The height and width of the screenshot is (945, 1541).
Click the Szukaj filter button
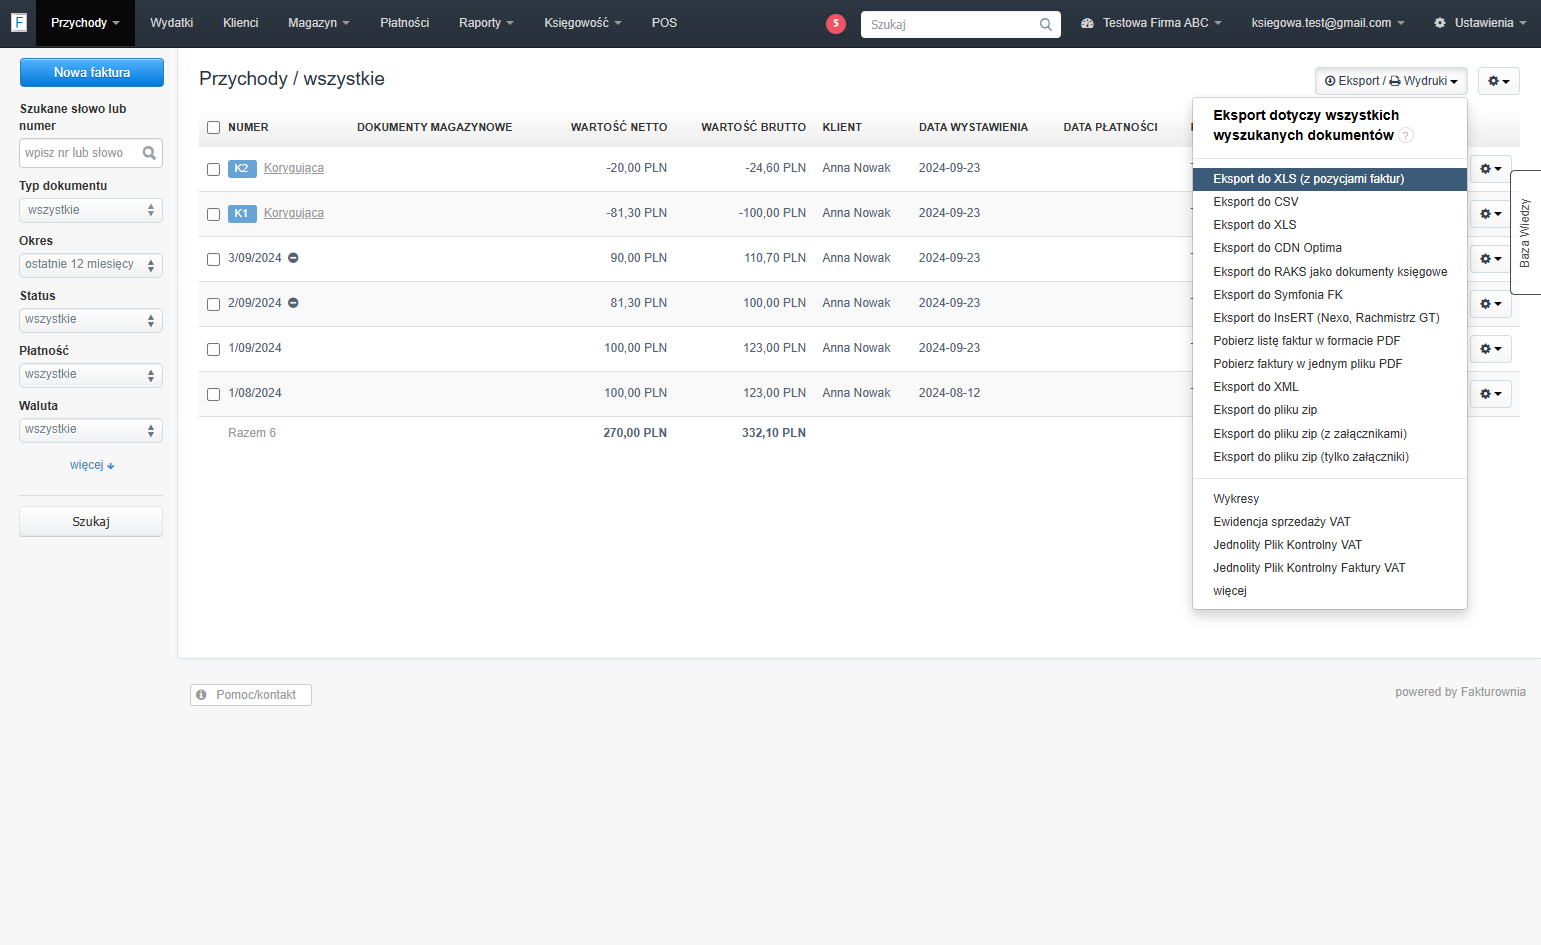tap(91, 522)
